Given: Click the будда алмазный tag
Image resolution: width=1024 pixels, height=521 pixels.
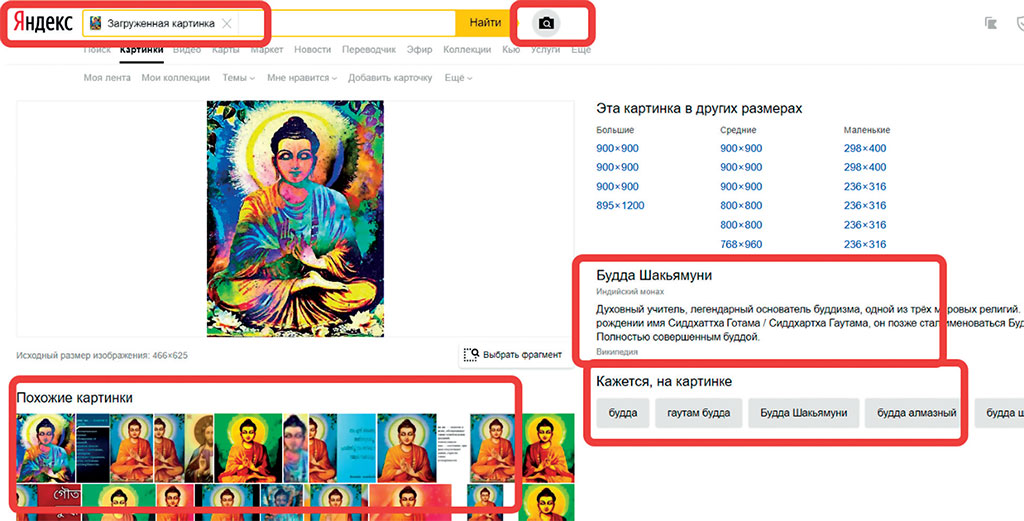Looking at the screenshot, I should pyautogui.click(x=918, y=413).
